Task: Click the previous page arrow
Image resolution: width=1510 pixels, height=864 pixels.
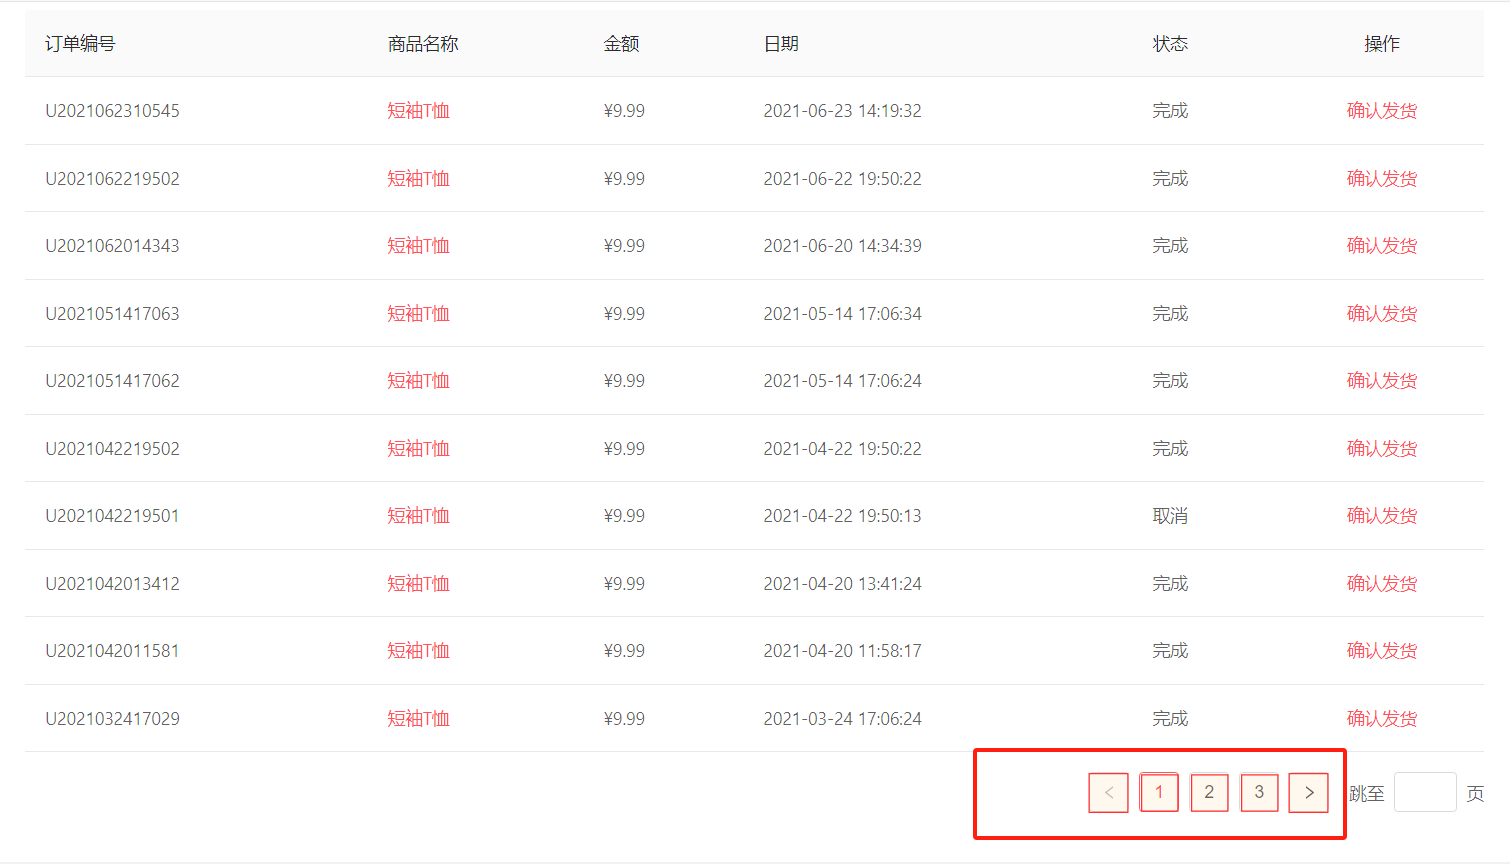Action: tap(1108, 793)
